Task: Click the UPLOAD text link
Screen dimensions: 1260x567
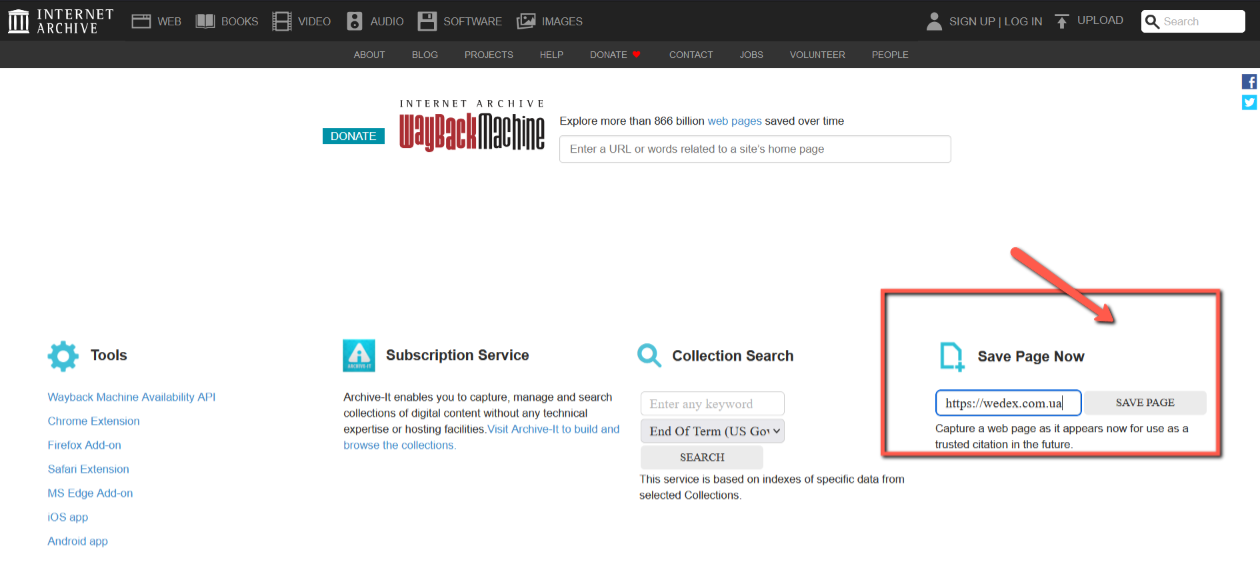Action: click(x=1100, y=21)
